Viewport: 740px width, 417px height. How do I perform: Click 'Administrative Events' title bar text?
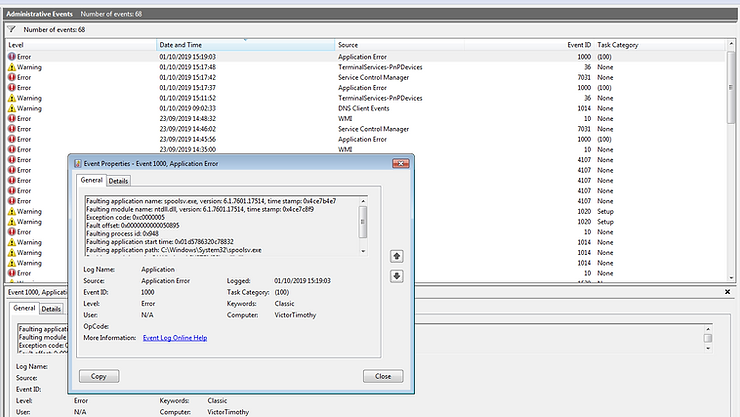40,14
